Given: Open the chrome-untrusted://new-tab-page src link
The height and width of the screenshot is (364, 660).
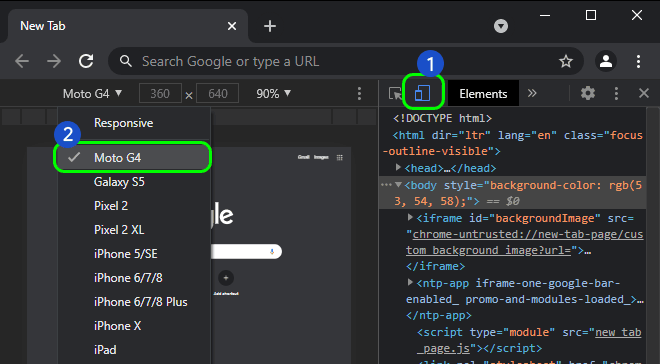Looking at the screenshot, I should (524, 242).
